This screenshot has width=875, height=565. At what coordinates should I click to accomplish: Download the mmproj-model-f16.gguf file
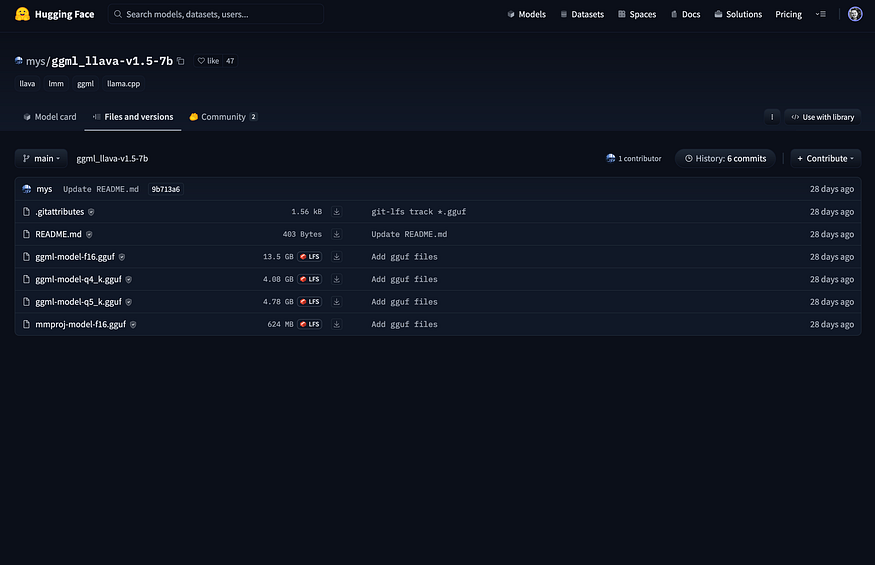click(336, 324)
